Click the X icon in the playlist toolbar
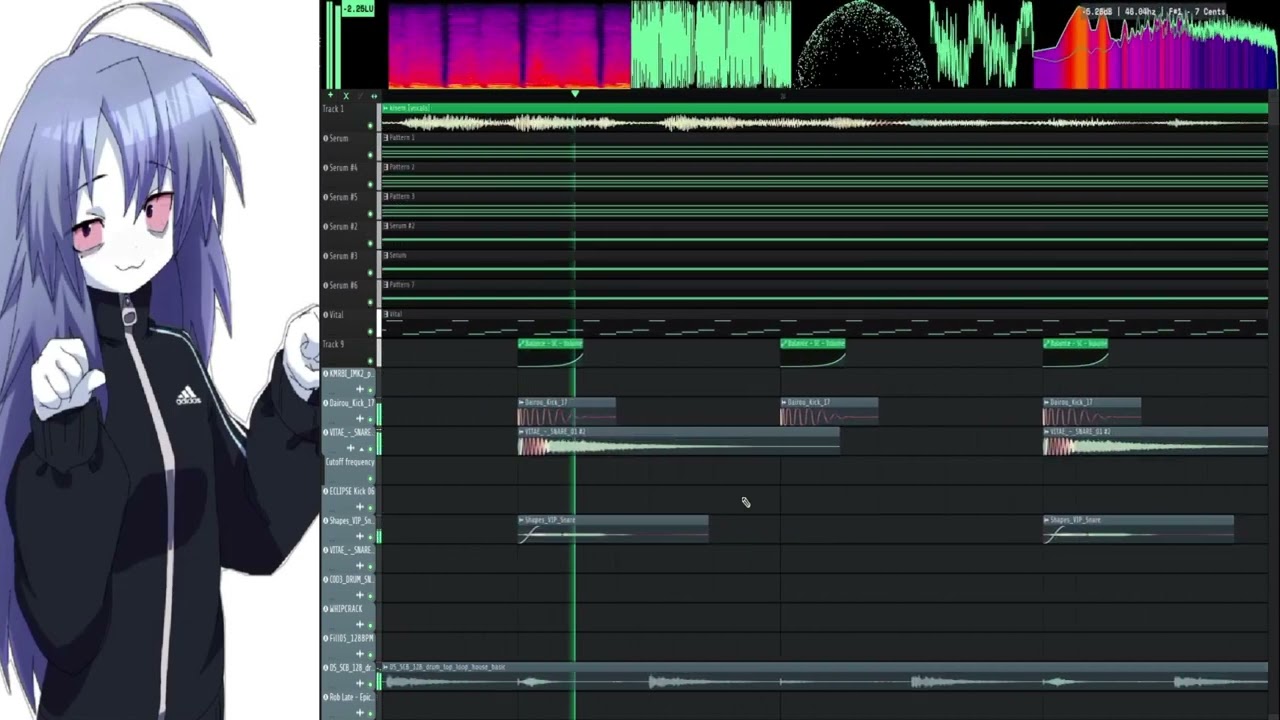The width and height of the screenshot is (1280, 720). [346, 96]
